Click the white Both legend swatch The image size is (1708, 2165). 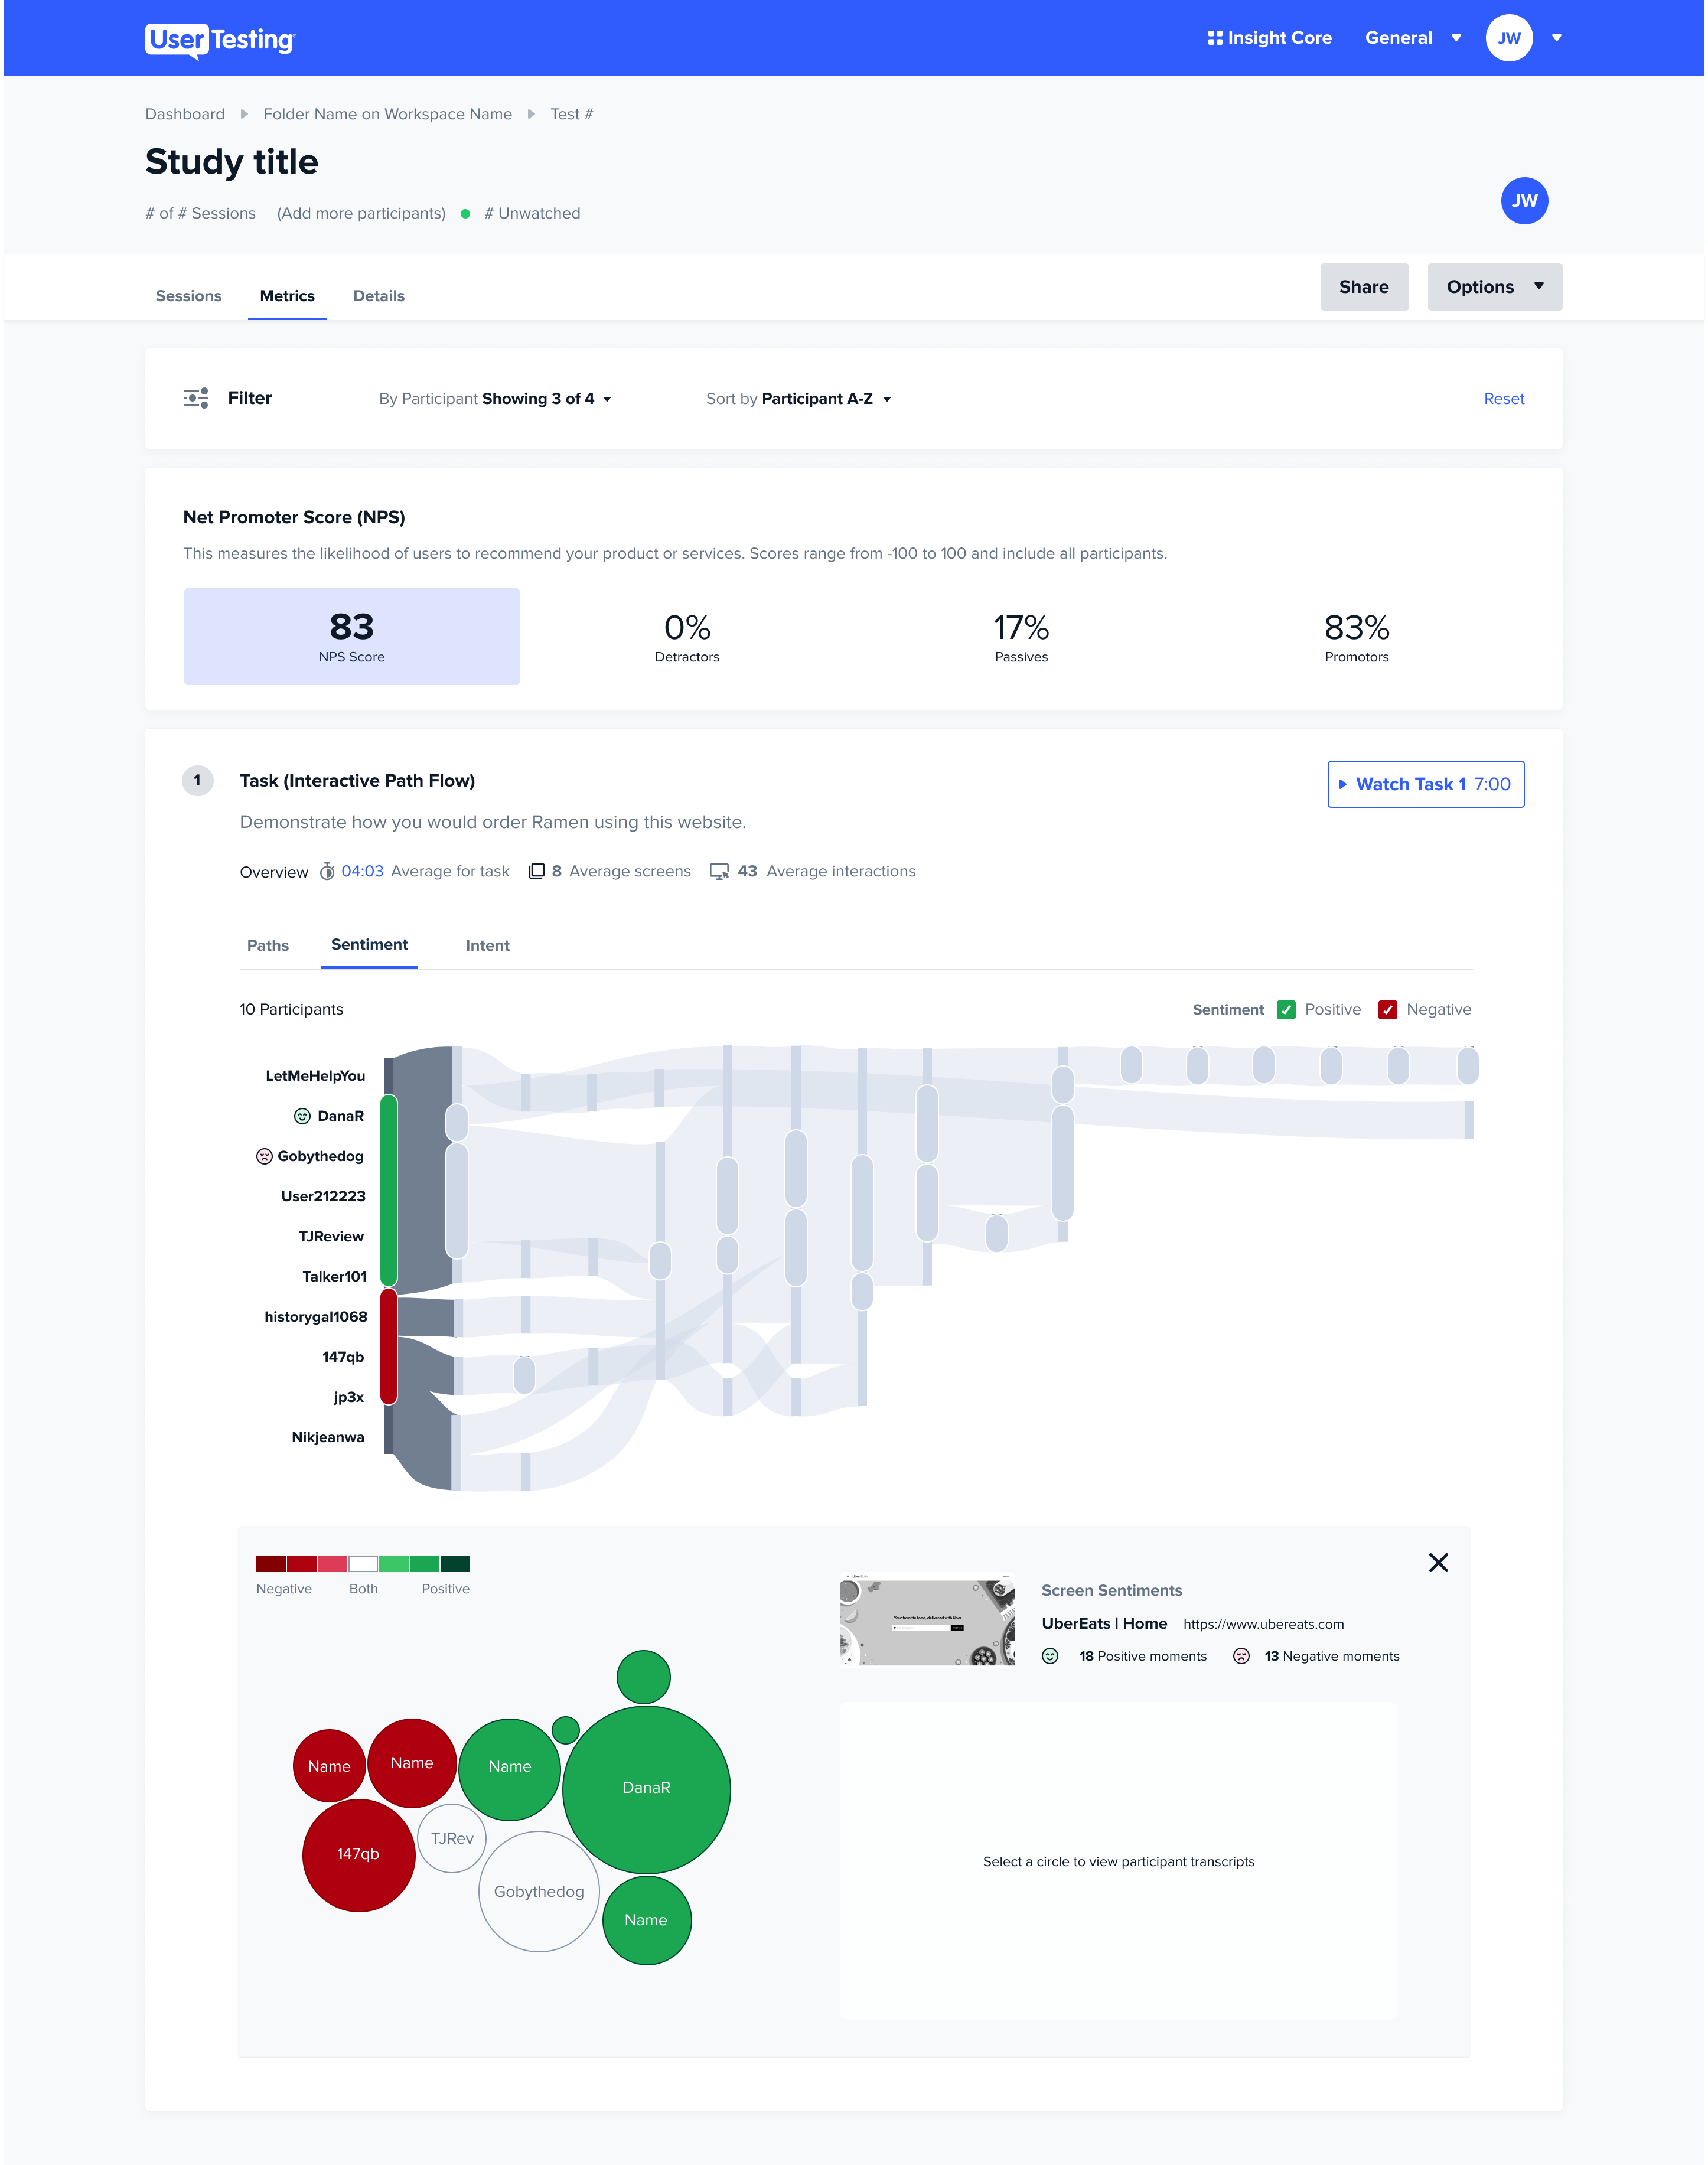[x=363, y=1563]
